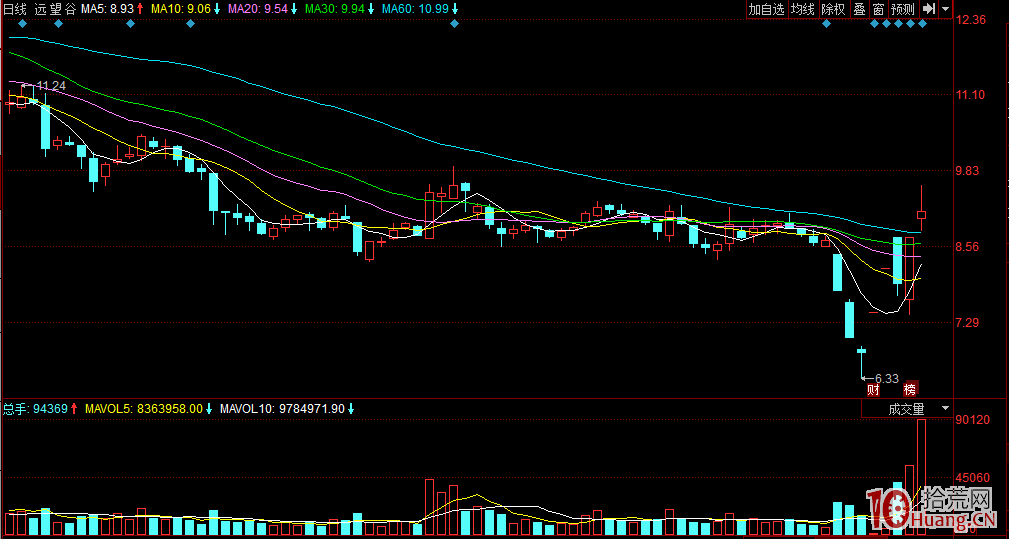Toggle 除权 ex-rights adjustment
The height and width of the screenshot is (539, 1009).
[x=833, y=9]
